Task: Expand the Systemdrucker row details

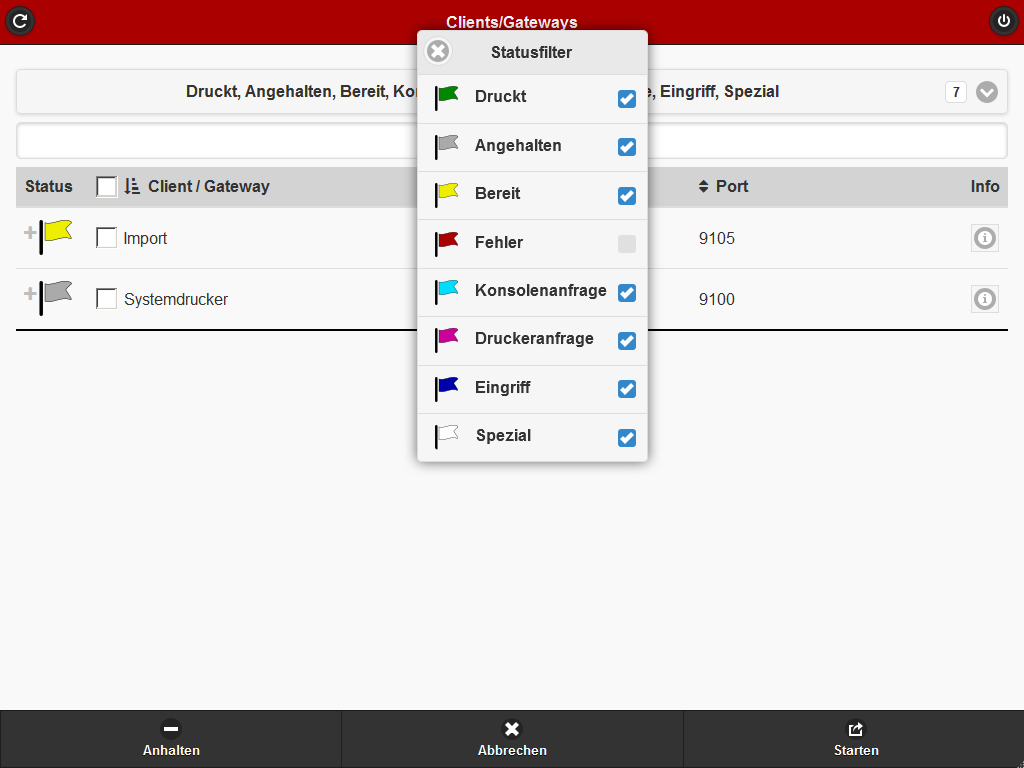Action: point(30,294)
